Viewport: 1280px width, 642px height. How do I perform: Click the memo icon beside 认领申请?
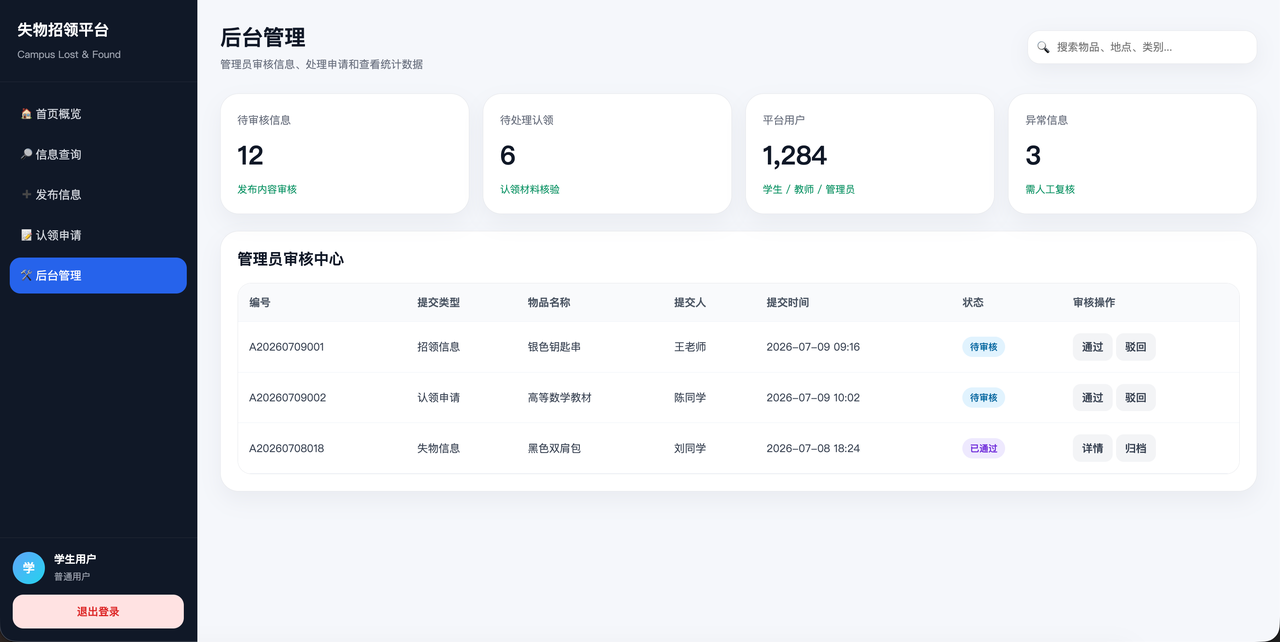26,235
